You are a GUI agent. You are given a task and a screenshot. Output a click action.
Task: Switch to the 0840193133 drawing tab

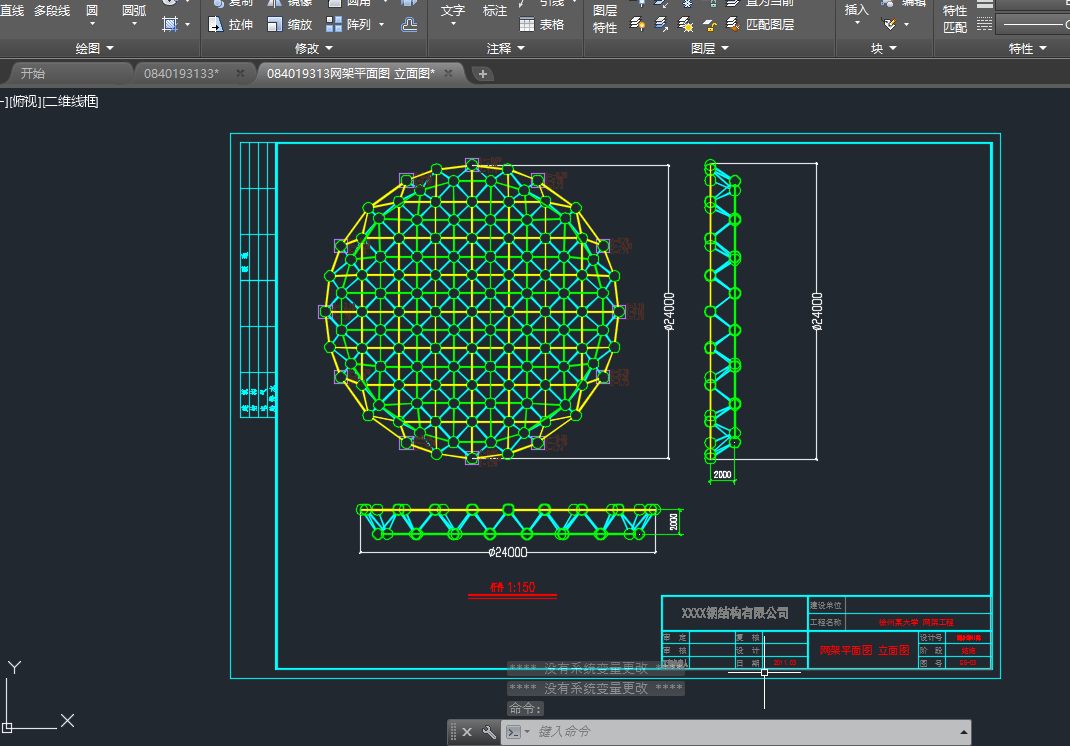tap(181, 73)
